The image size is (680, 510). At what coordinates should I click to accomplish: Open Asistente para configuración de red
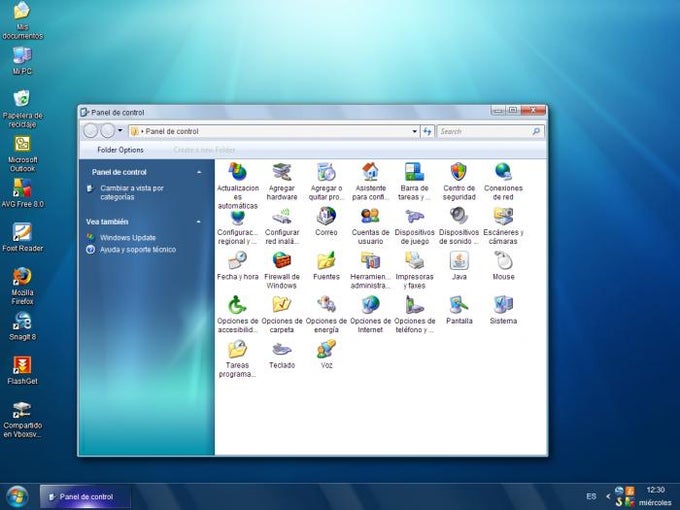[370, 172]
